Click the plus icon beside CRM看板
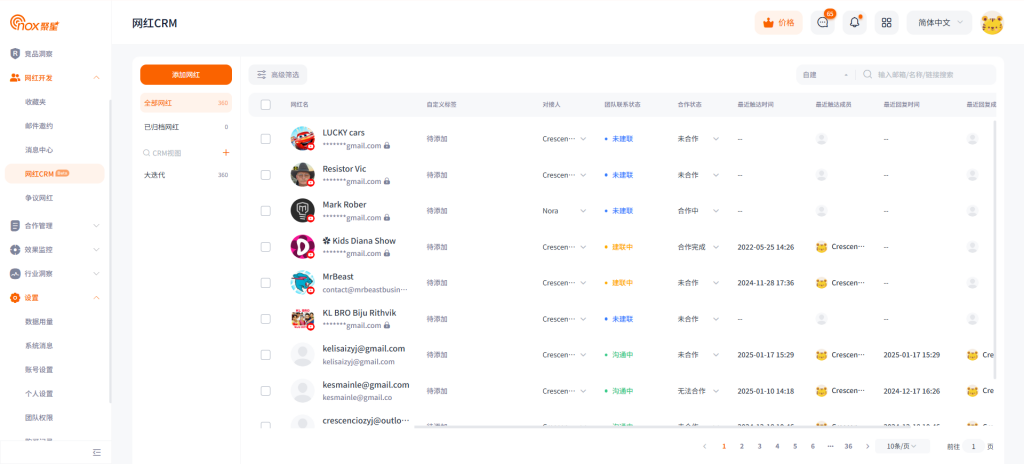This screenshot has width=1024, height=464. [x=226, y=153]
